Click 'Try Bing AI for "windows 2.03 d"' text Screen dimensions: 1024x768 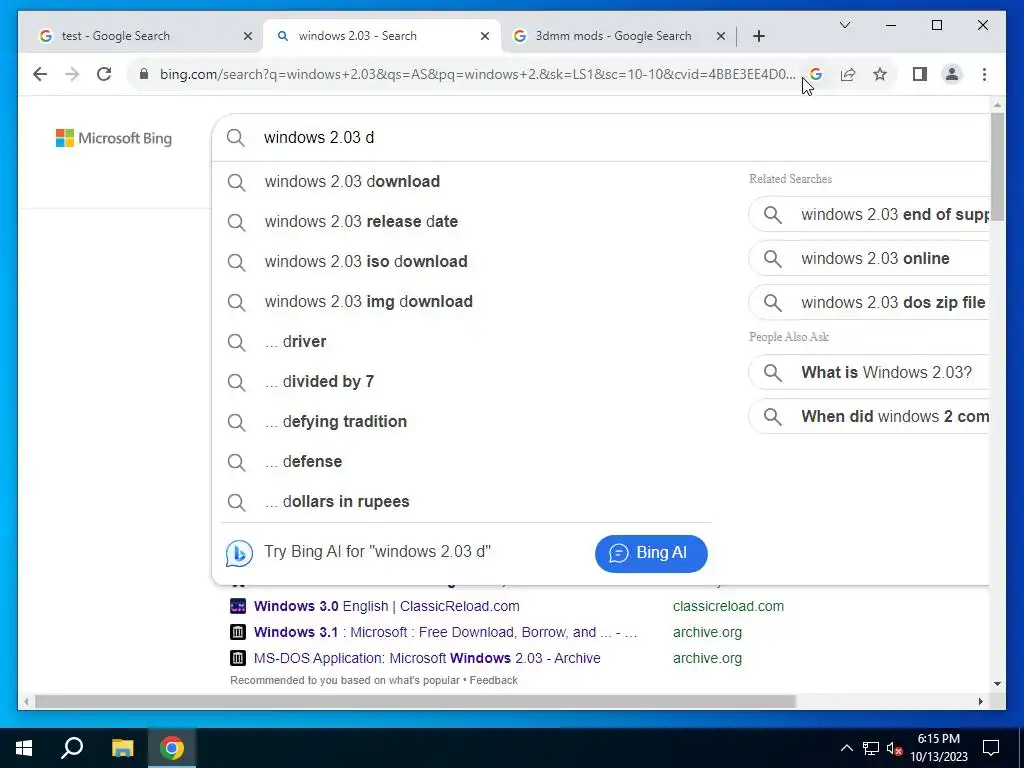[377, 551]
